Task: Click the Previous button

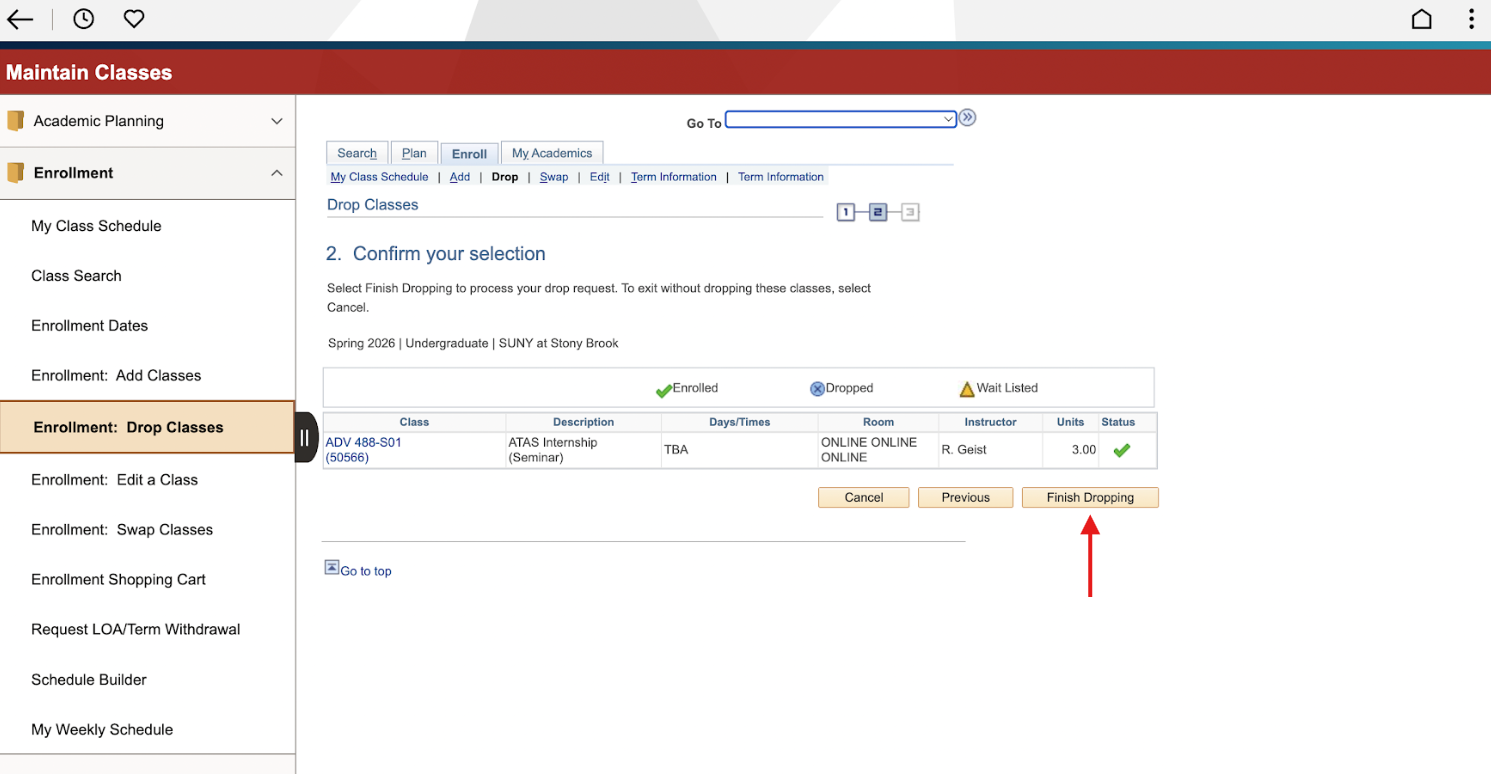Action: click(x=965, y=498)
